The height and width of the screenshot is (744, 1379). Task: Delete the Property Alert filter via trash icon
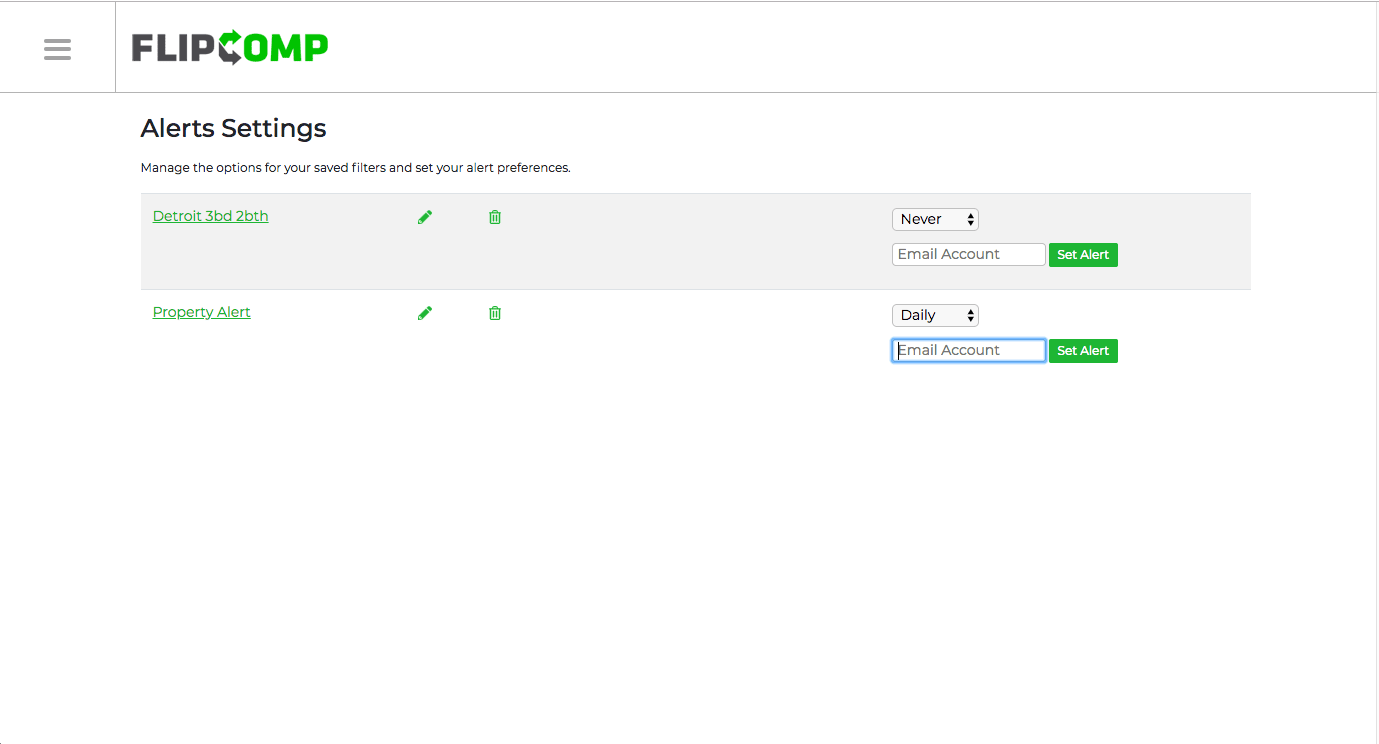click(494, 312)
